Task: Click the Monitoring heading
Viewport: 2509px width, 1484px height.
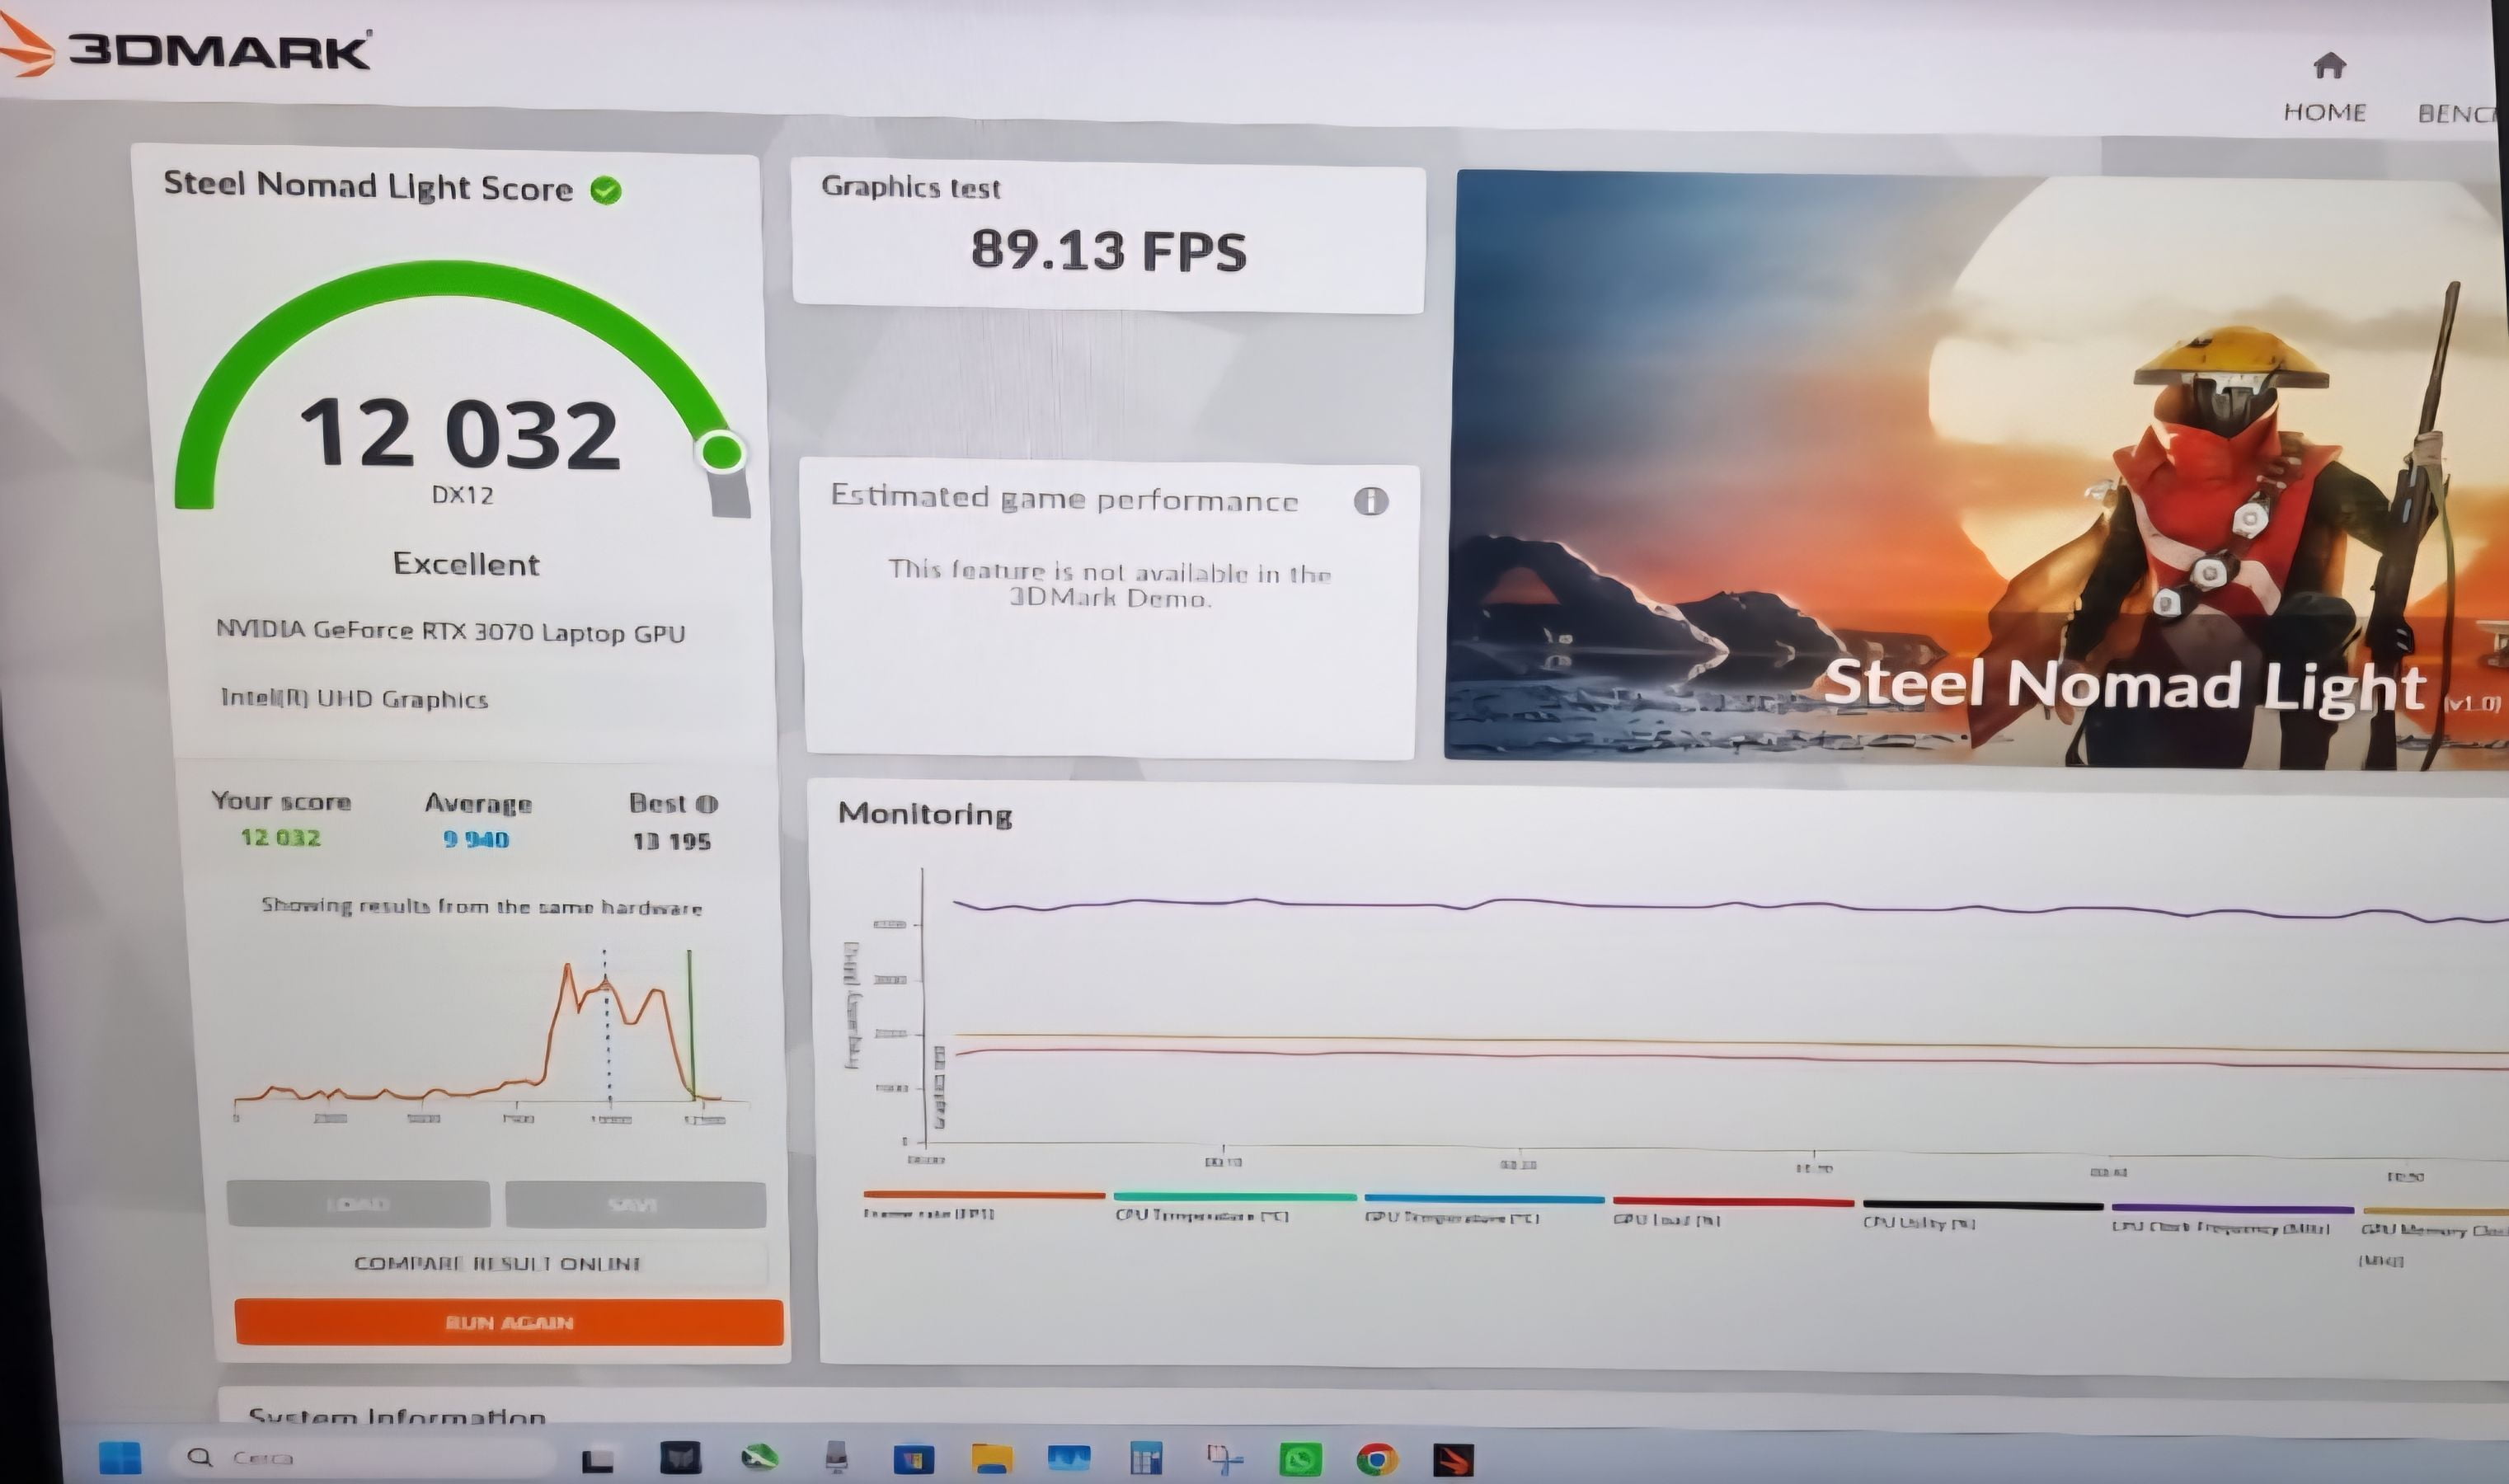Action: (x=925, y=814)
